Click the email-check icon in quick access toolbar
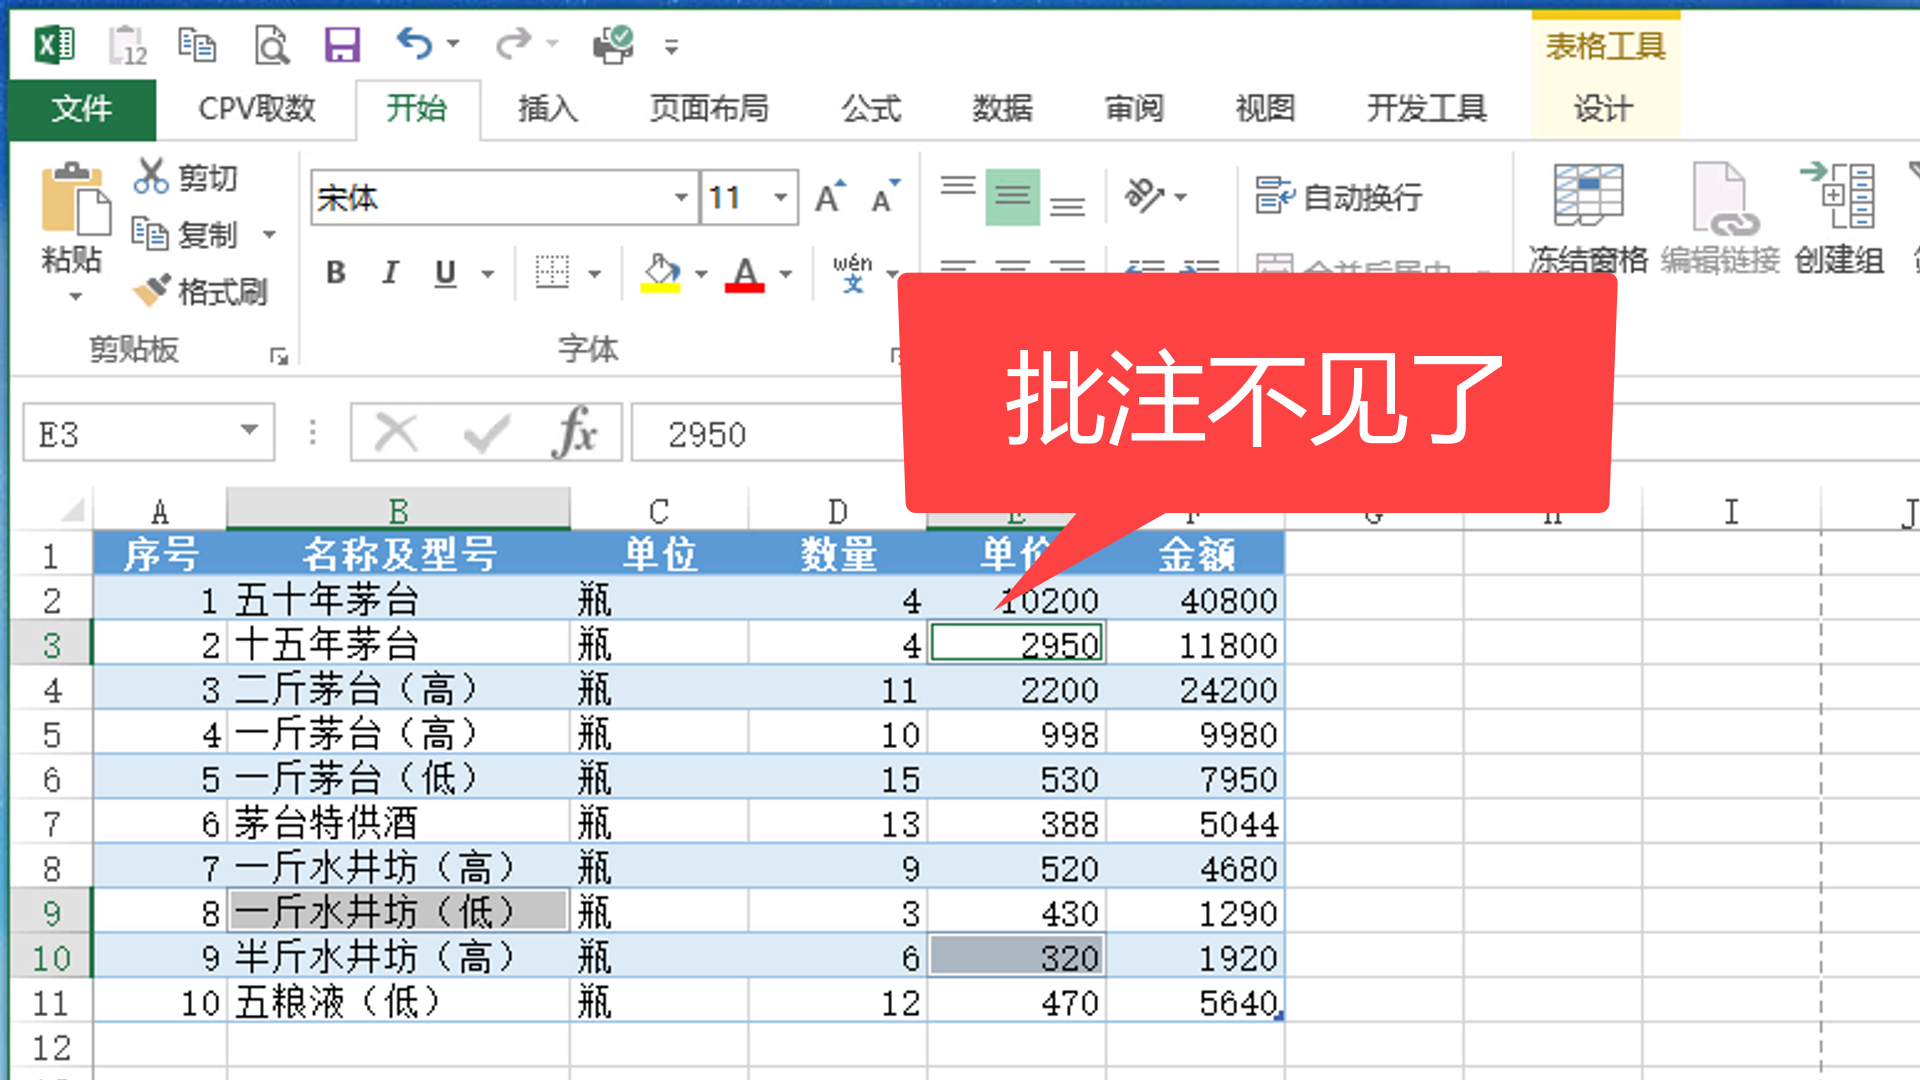Image resolution: width=1920 pixels, height=1080 pixels. tap(613, 45)
